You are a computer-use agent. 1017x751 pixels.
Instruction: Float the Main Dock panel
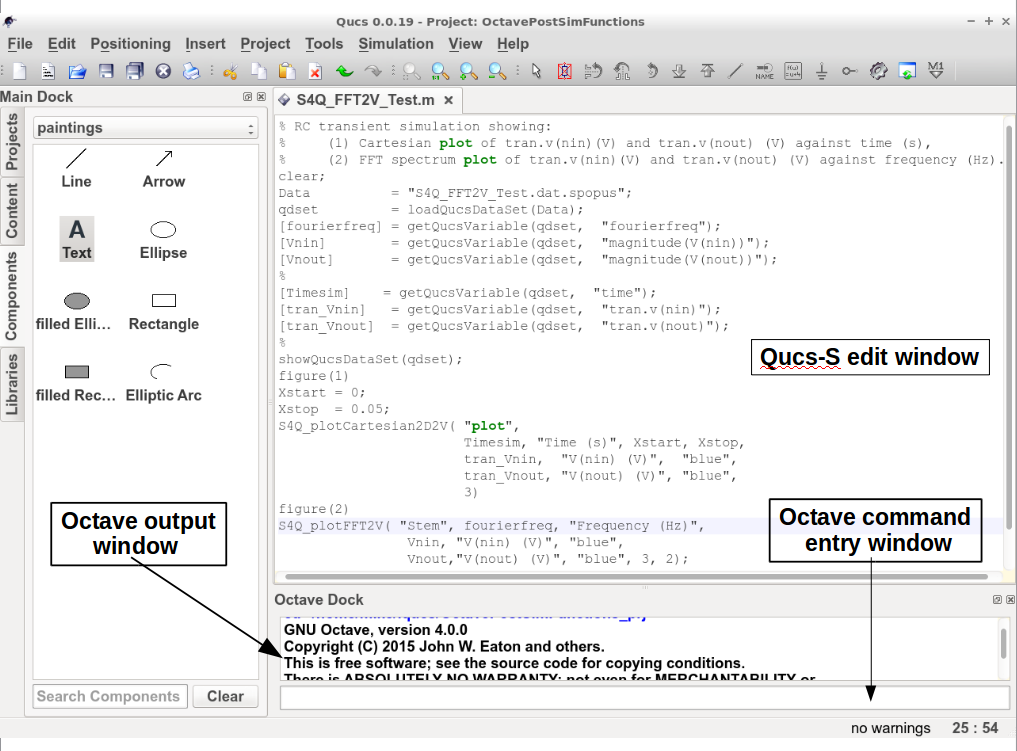247,97
